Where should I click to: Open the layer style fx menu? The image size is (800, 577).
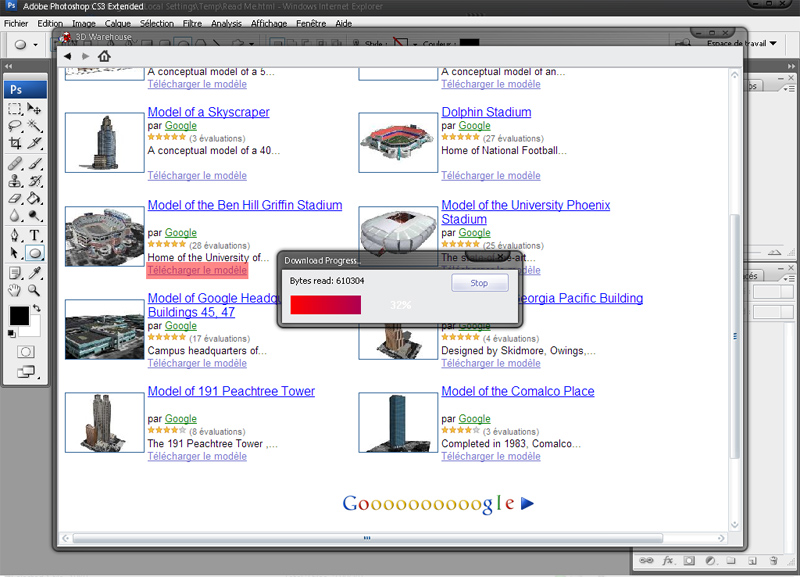coord(667,560)
